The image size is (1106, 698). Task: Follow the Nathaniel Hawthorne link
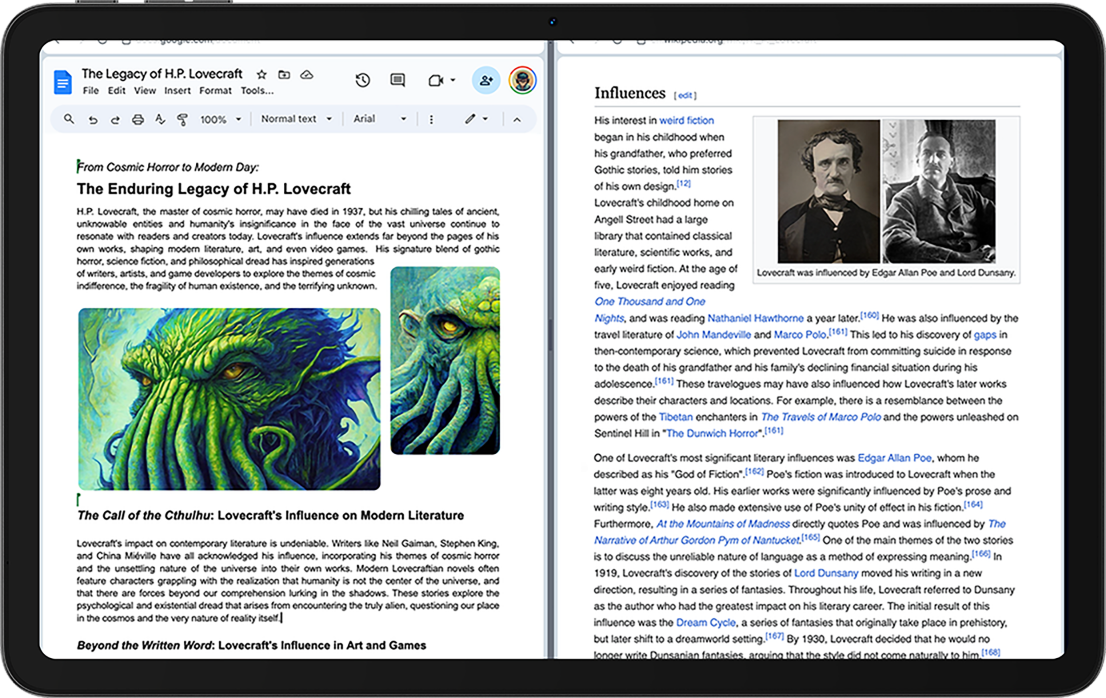pos(755,318)
